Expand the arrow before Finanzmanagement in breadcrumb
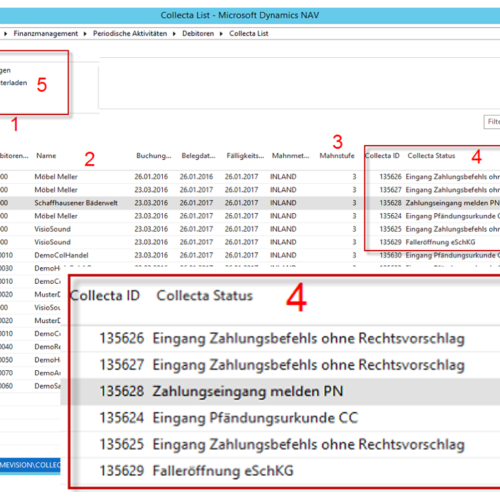The height and width of the screenshot is (500, 500). click(x=5, y=34)
